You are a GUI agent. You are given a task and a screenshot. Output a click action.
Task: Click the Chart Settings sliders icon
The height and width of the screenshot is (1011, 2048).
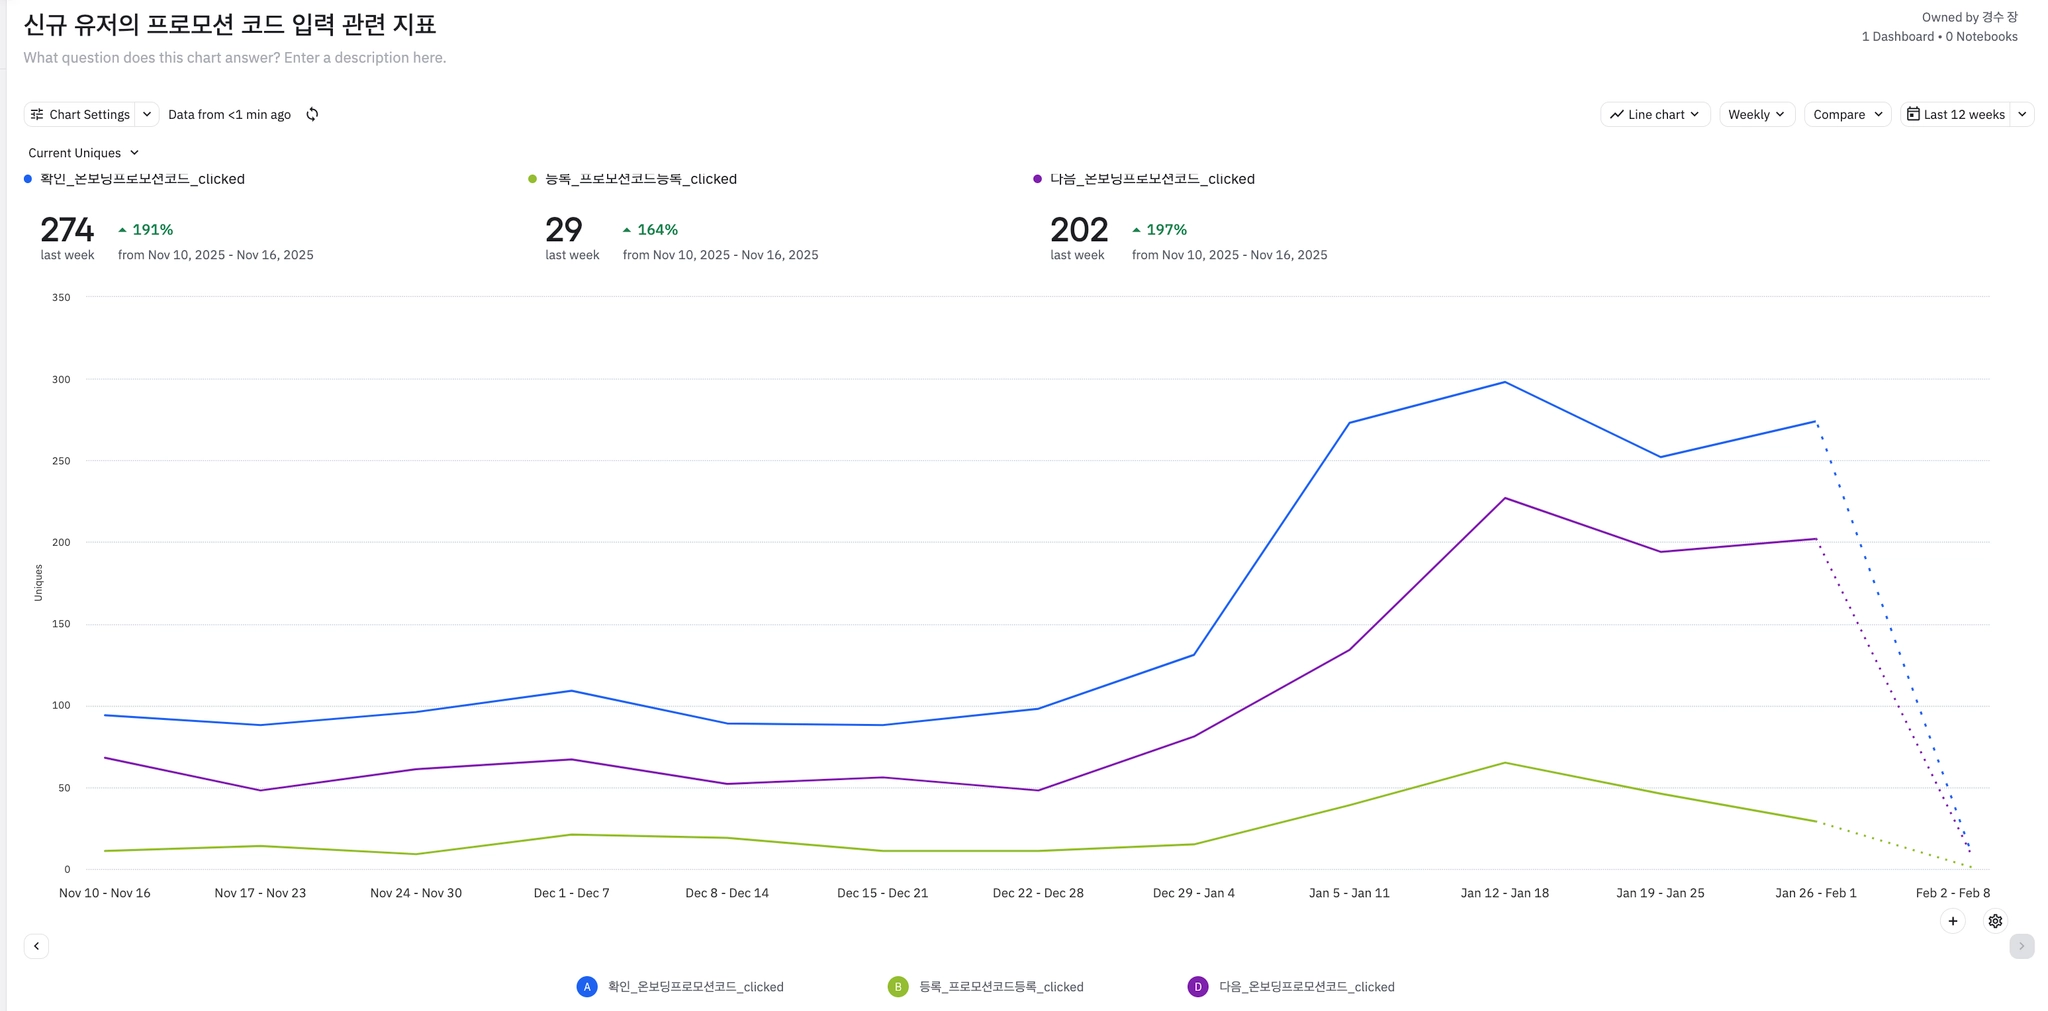(x=37, y=114)
